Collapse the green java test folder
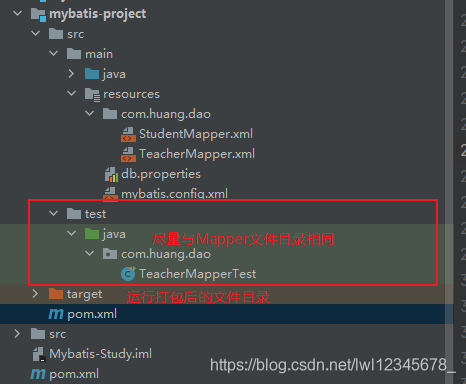 71,233
